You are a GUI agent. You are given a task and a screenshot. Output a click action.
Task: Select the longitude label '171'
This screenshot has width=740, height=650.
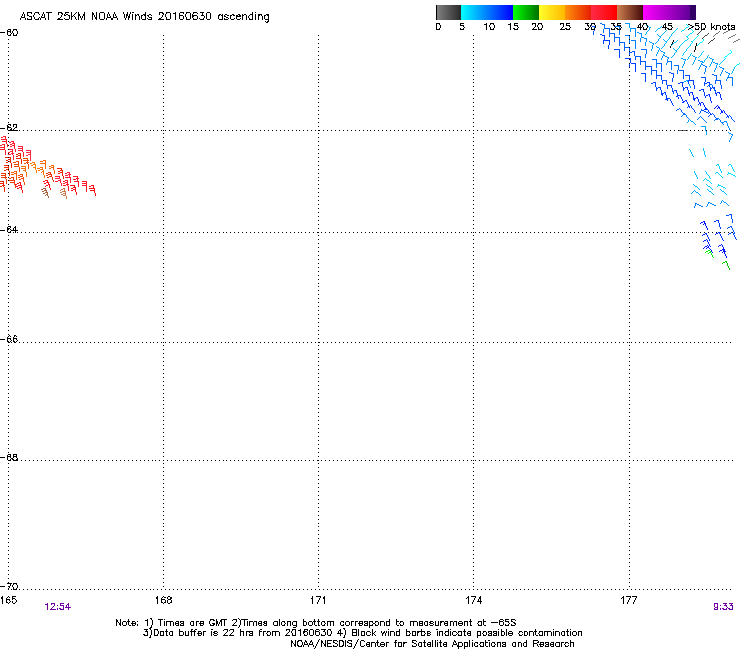tap(318, 600)
